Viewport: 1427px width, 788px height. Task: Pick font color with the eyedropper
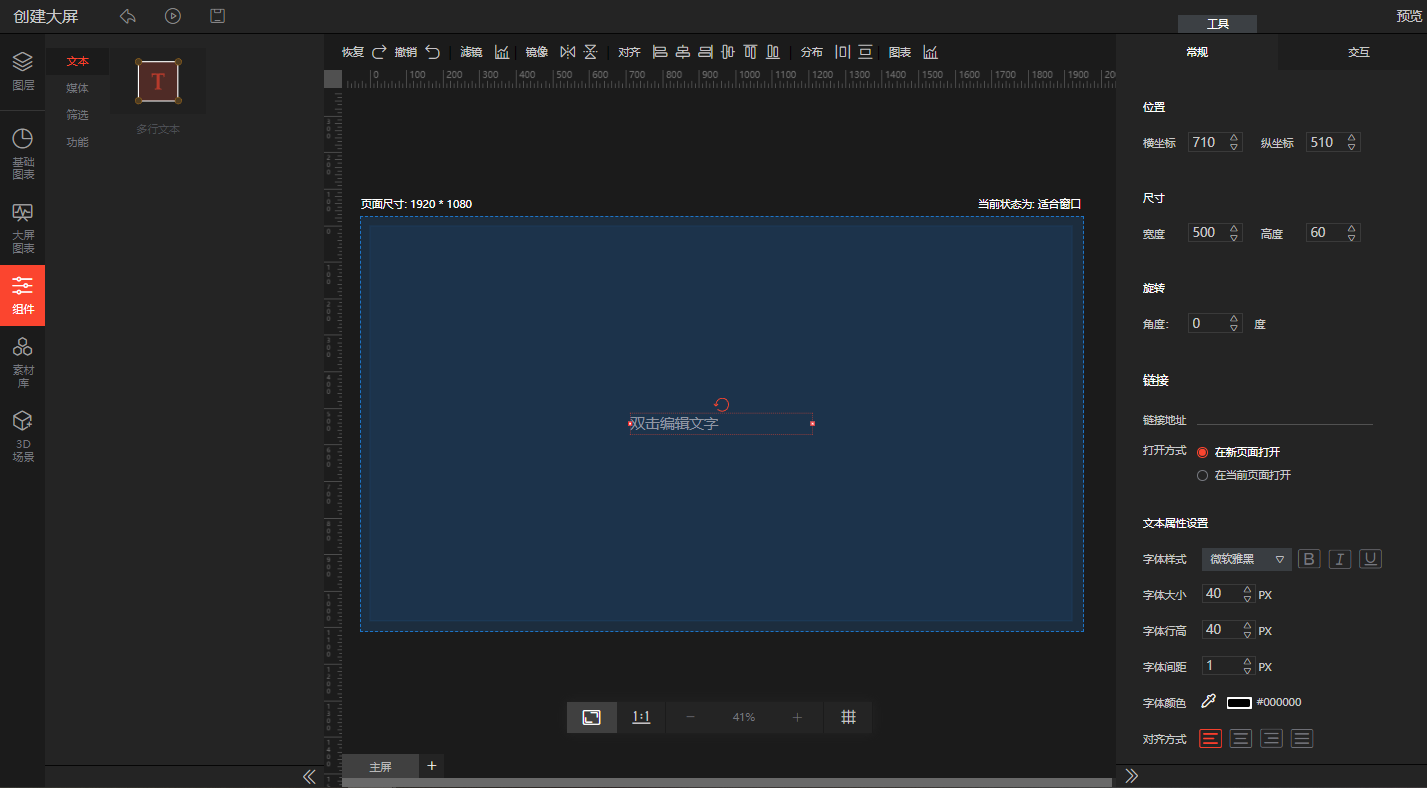tap(1208, 702)
